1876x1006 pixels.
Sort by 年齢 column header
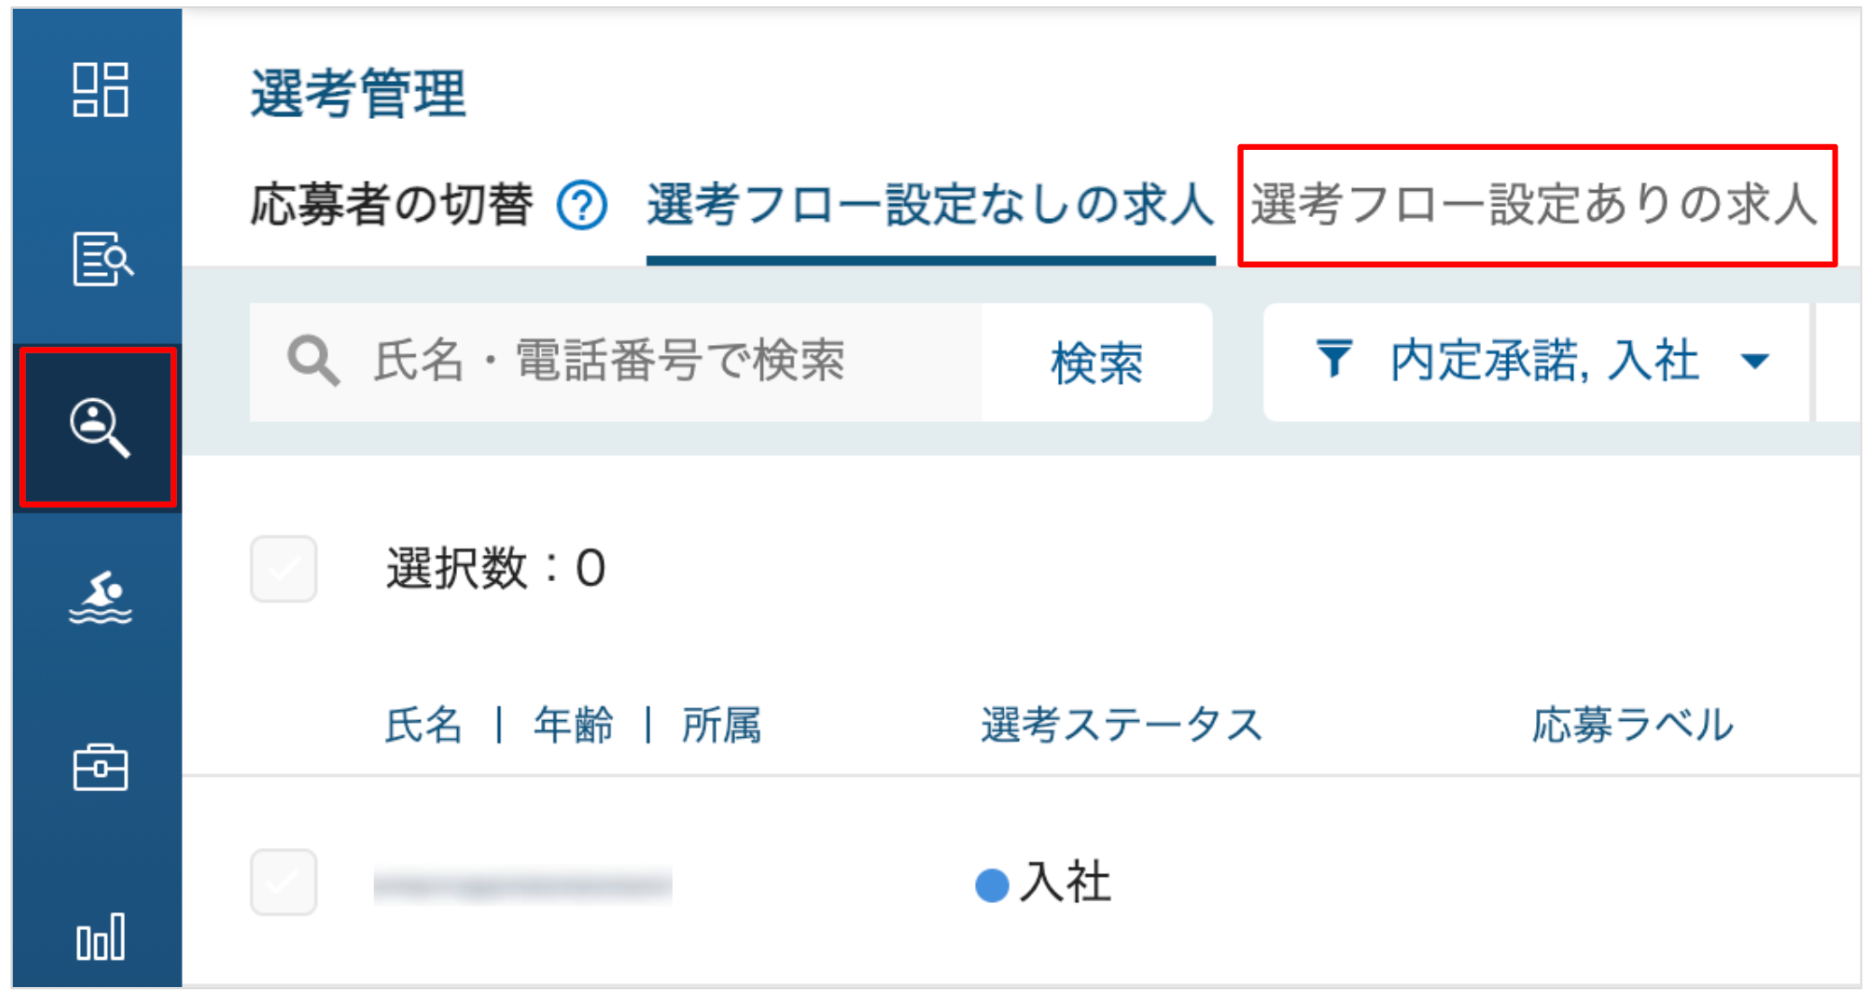(573, 724)
